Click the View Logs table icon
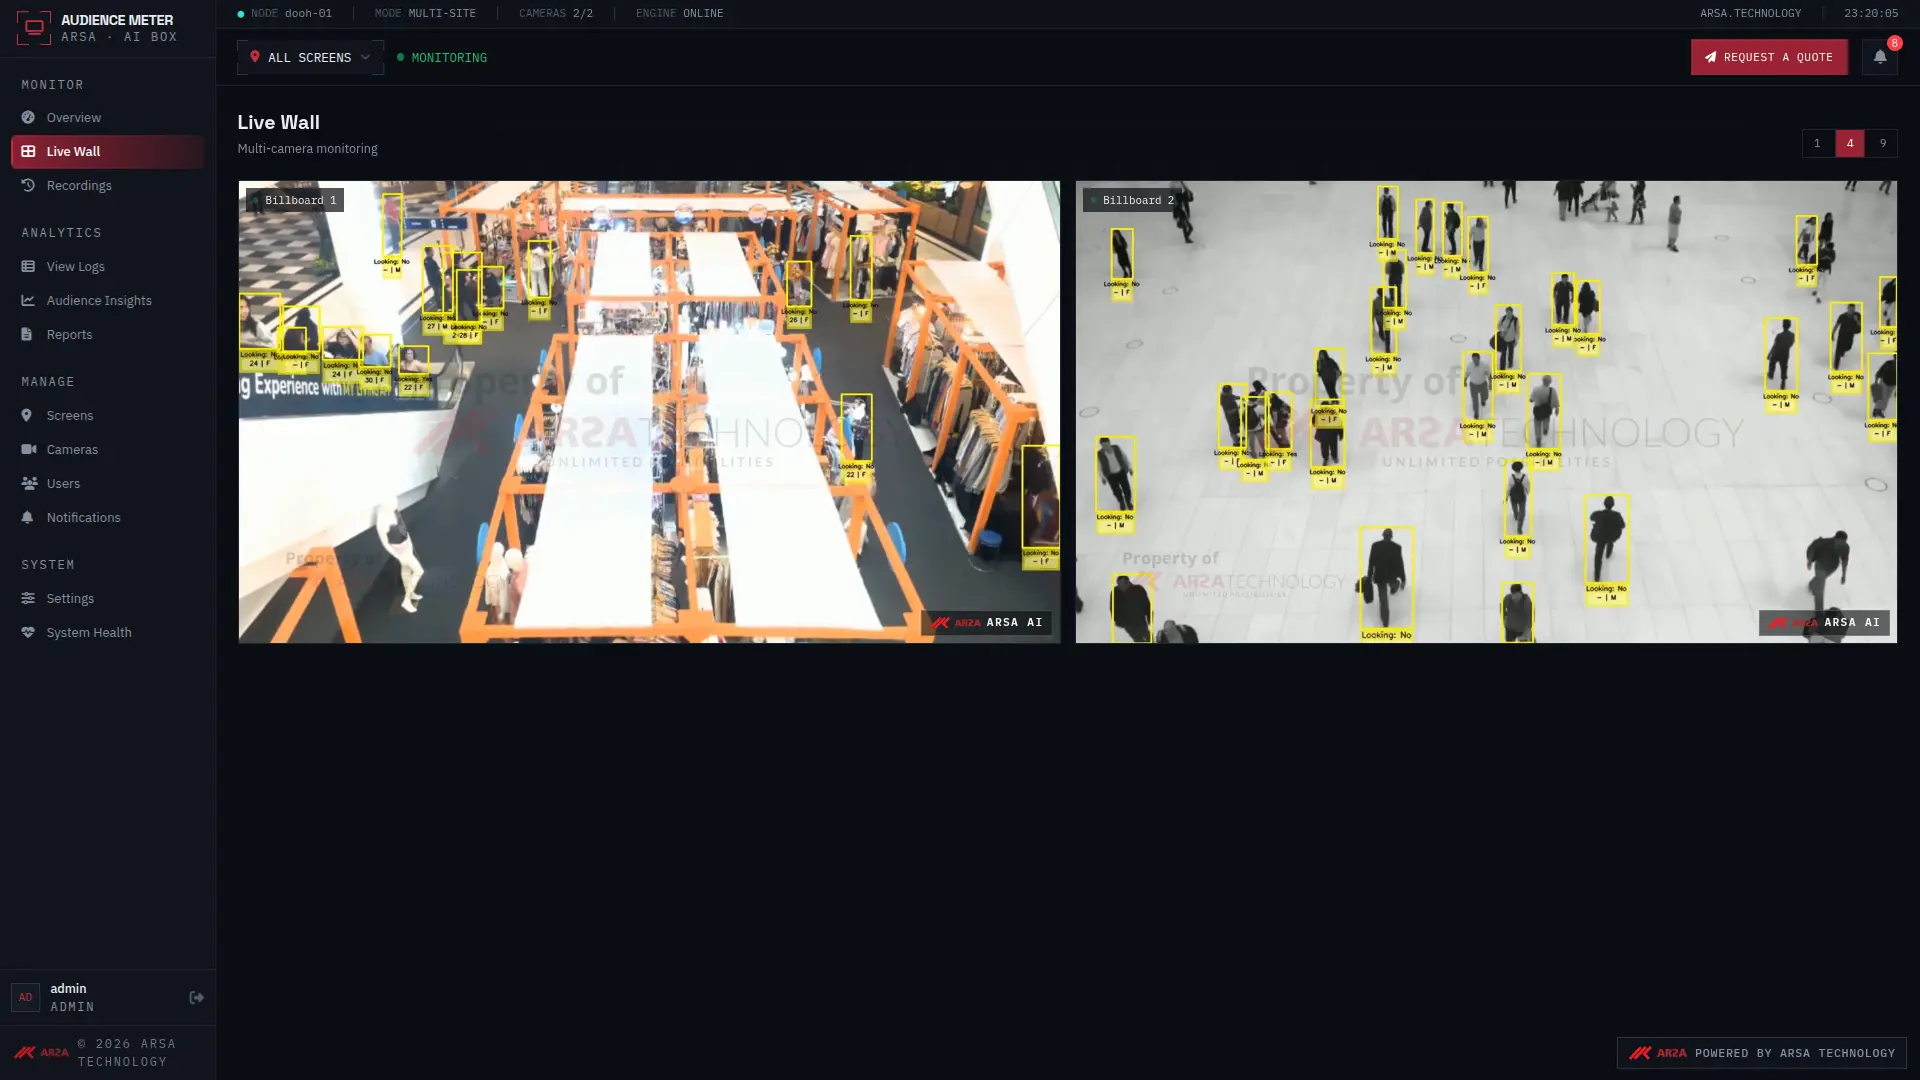This screenshot has height=1080, width=1920. [28, 266]
